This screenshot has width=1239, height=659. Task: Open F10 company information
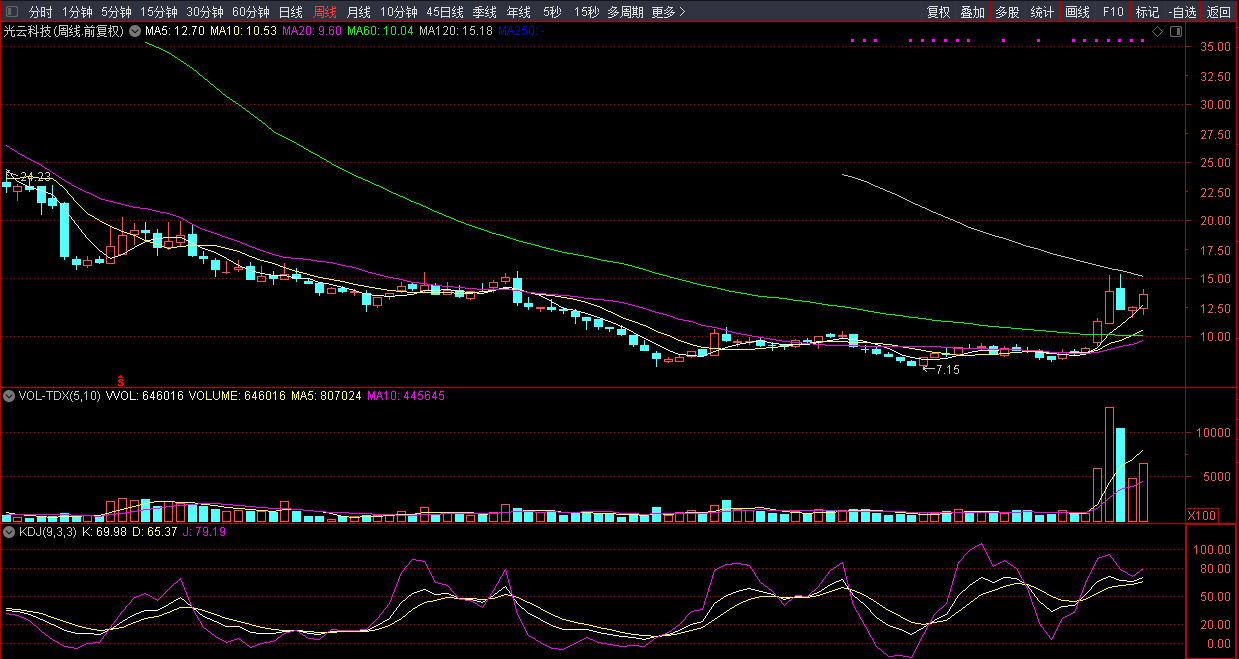click(x=1113, y=12)
